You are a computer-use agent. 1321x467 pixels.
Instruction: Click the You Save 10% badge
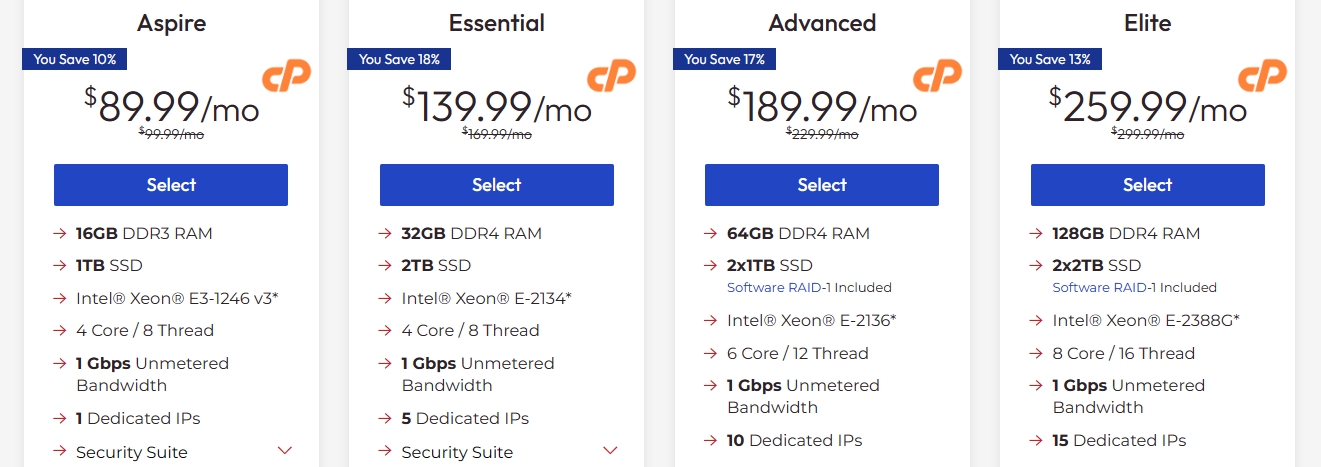(x=75, y=59)
